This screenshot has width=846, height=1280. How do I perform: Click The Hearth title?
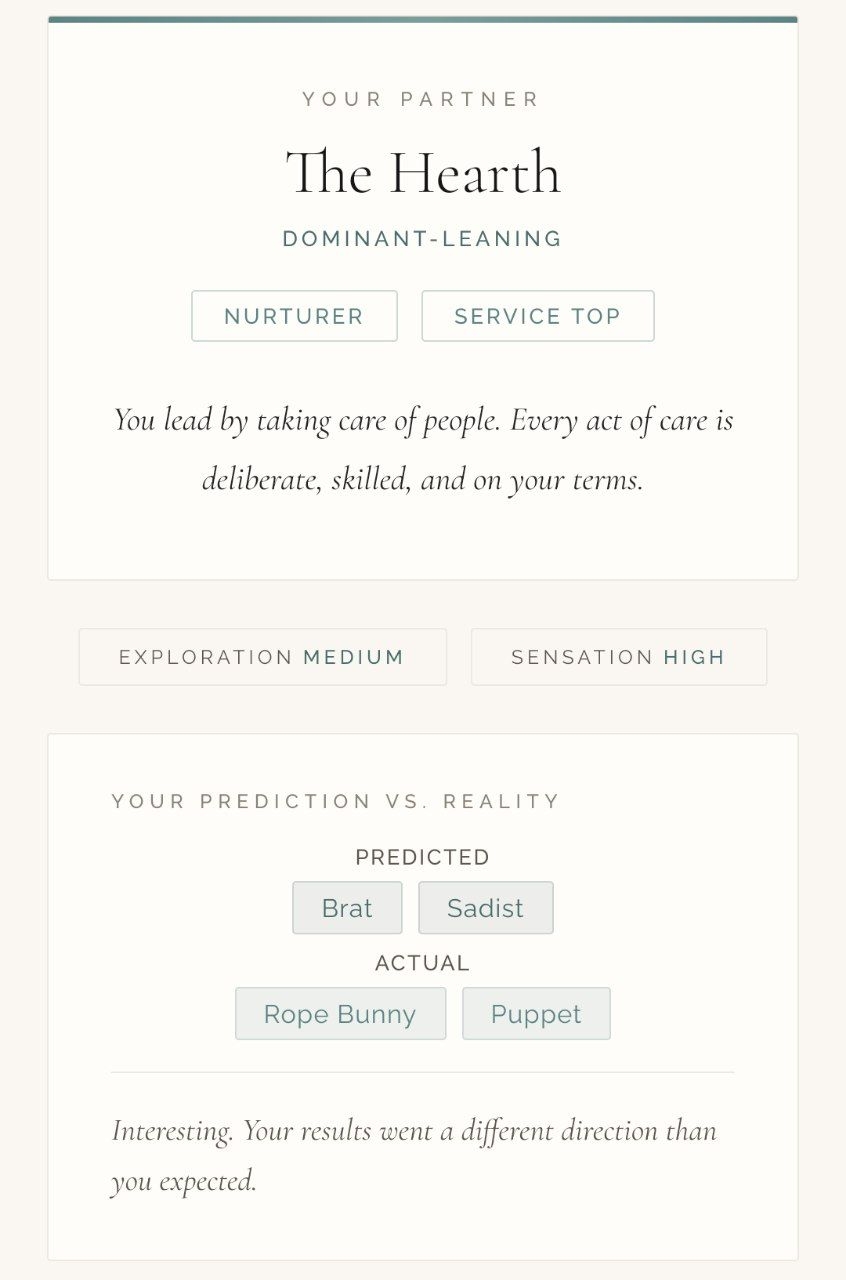tap(423, 172)
